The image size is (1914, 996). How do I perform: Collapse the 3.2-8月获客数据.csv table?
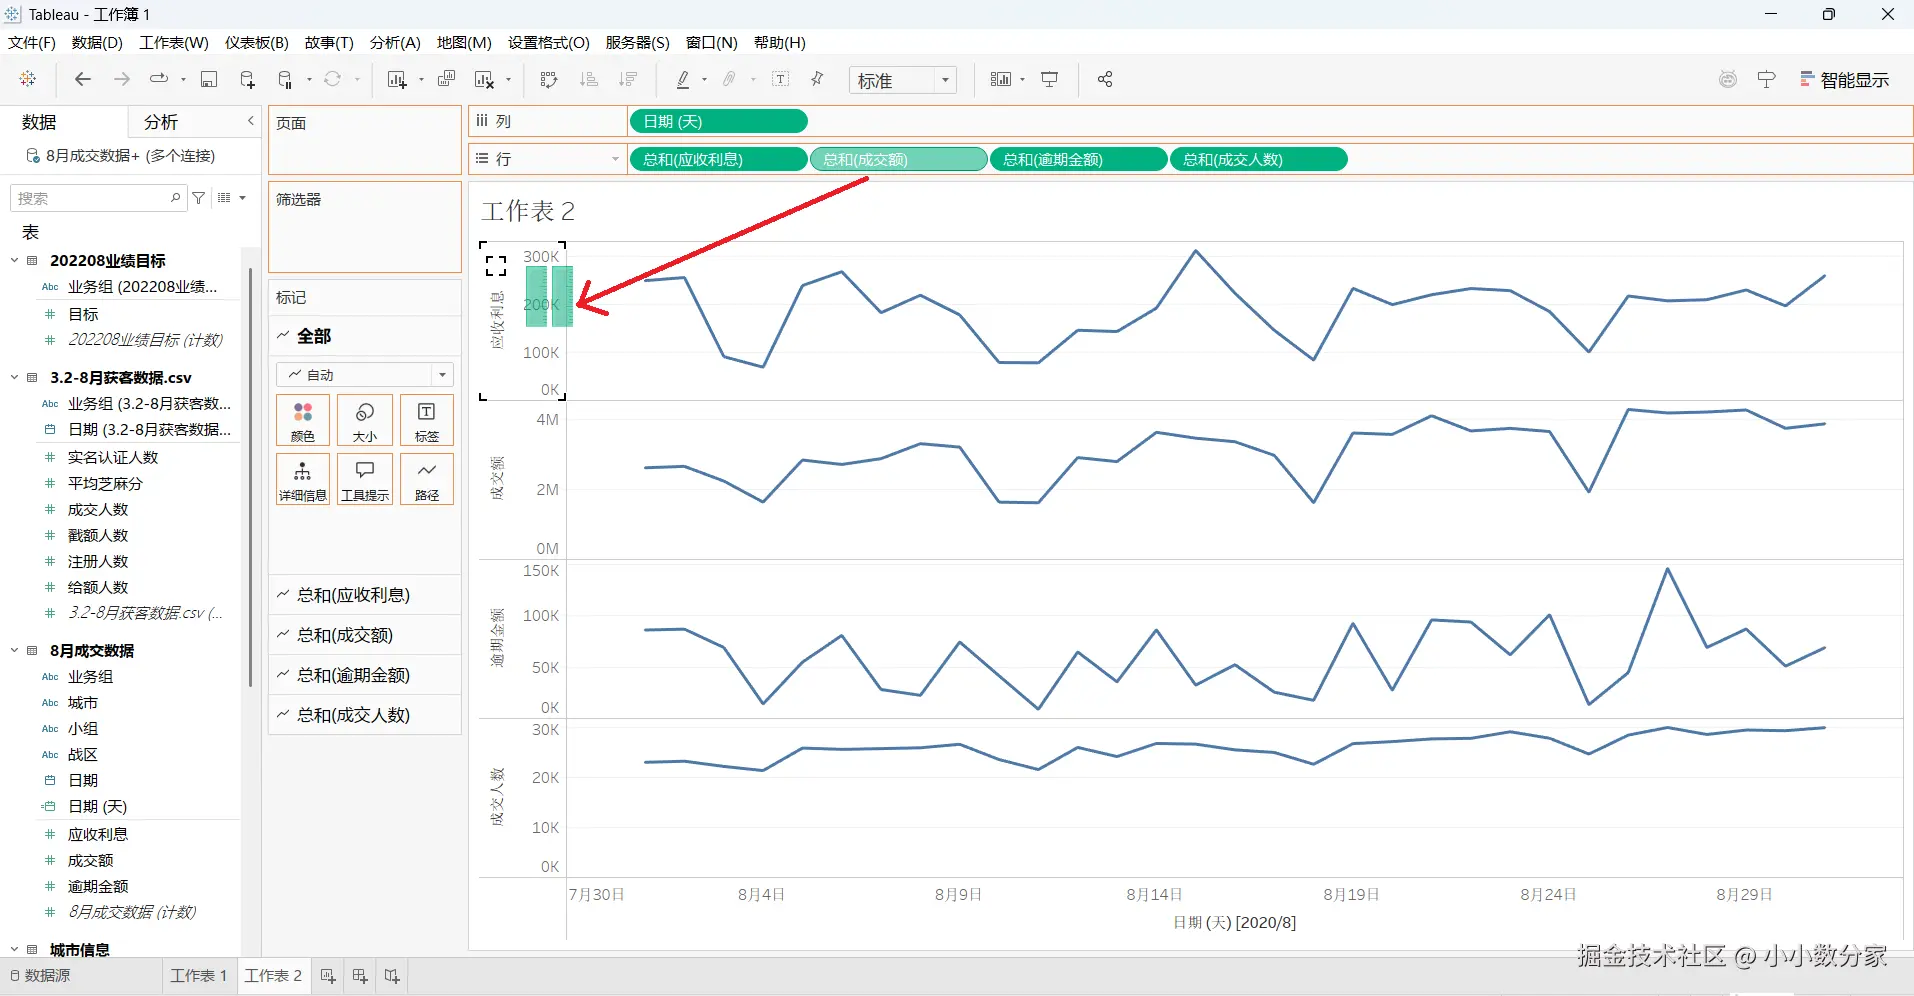[15, 378]
